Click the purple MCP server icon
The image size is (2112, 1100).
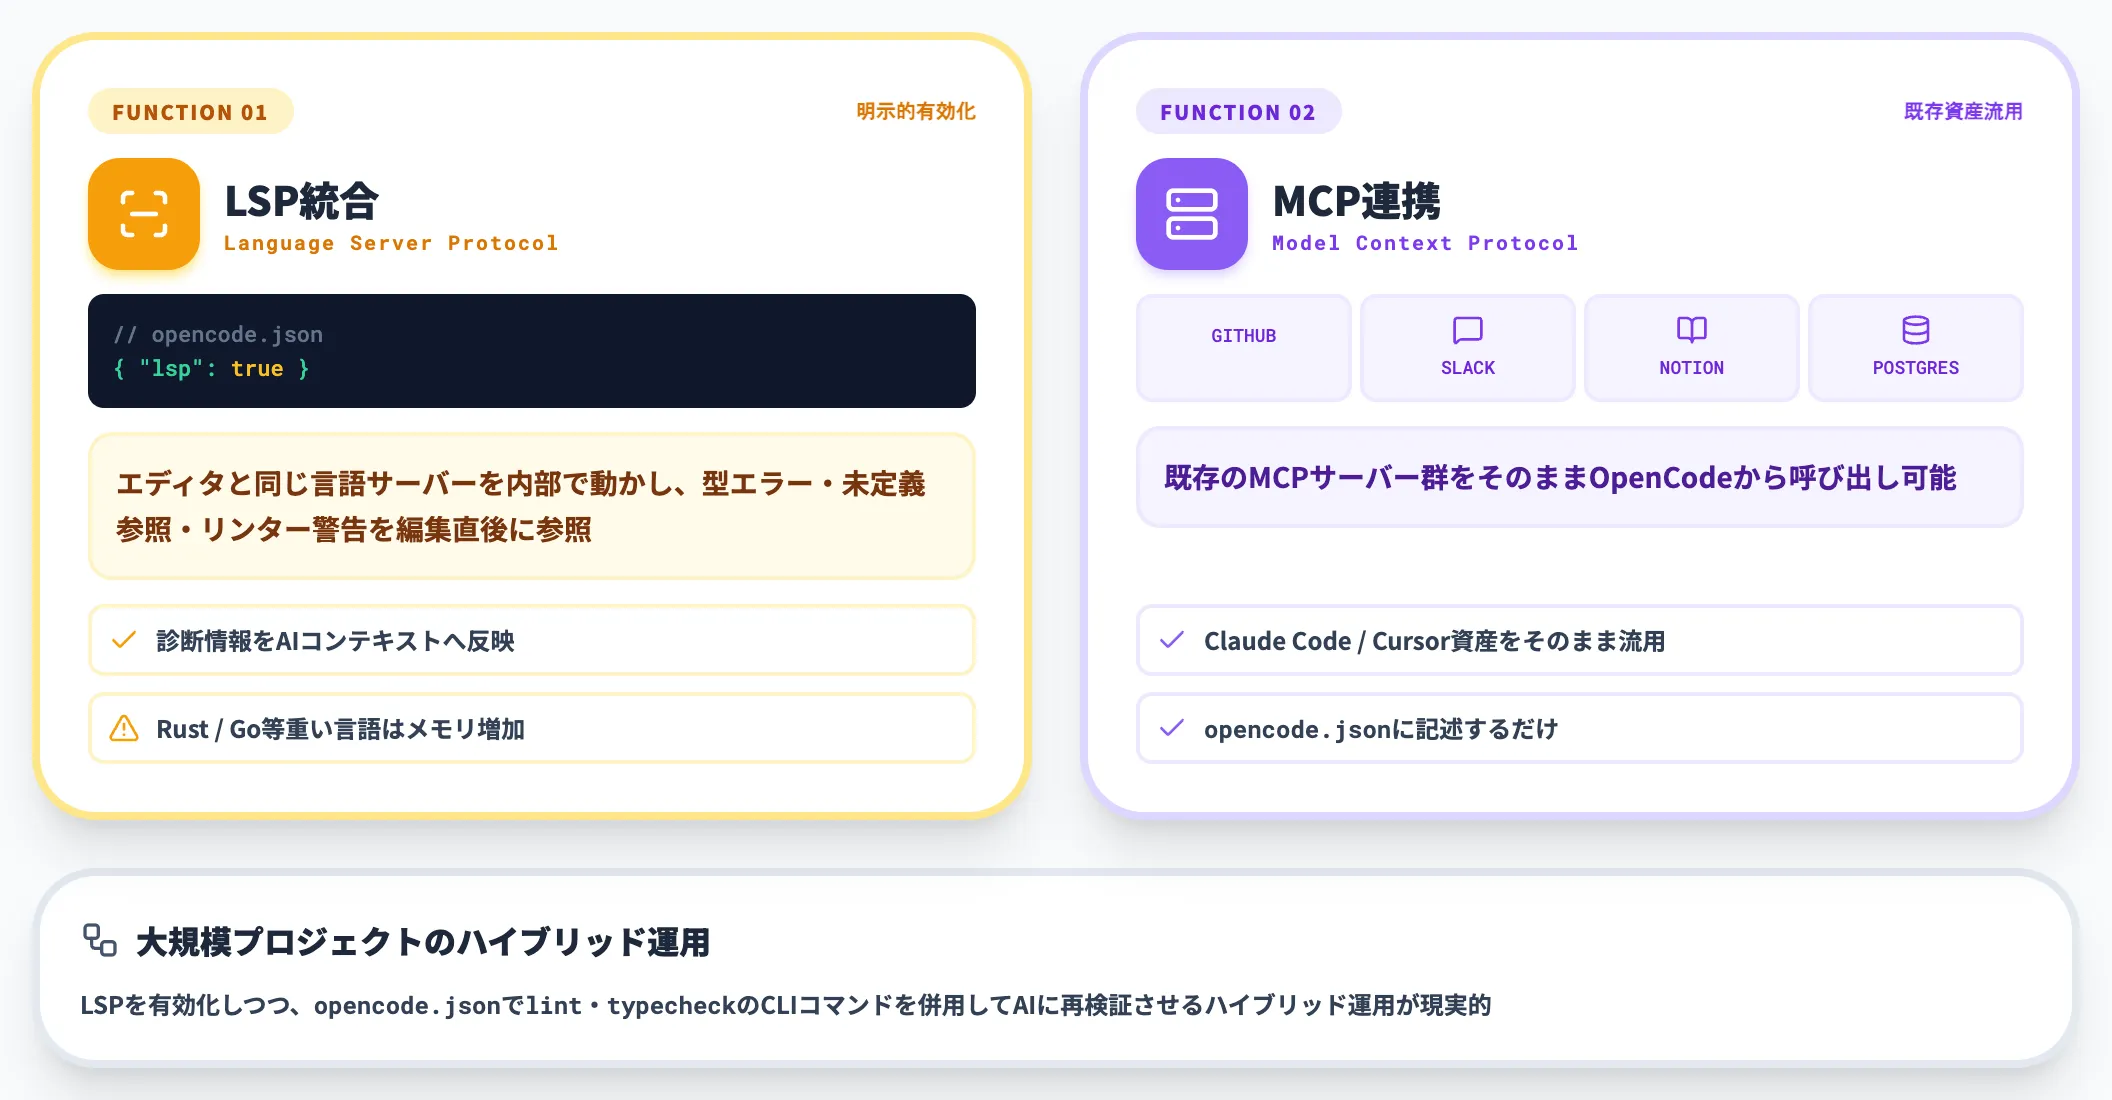[x=1192, y=214]
